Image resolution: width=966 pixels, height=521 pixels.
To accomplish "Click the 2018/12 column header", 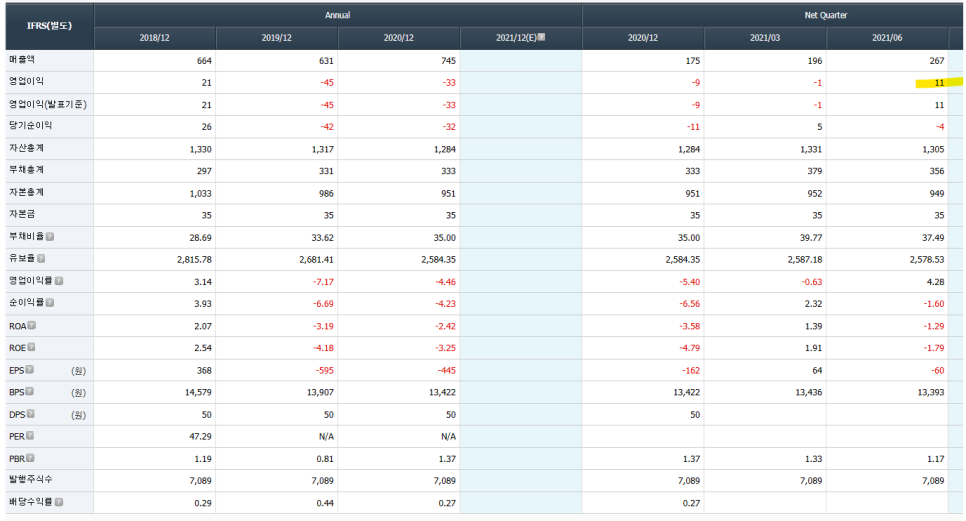I will click(x=155, y=38).
